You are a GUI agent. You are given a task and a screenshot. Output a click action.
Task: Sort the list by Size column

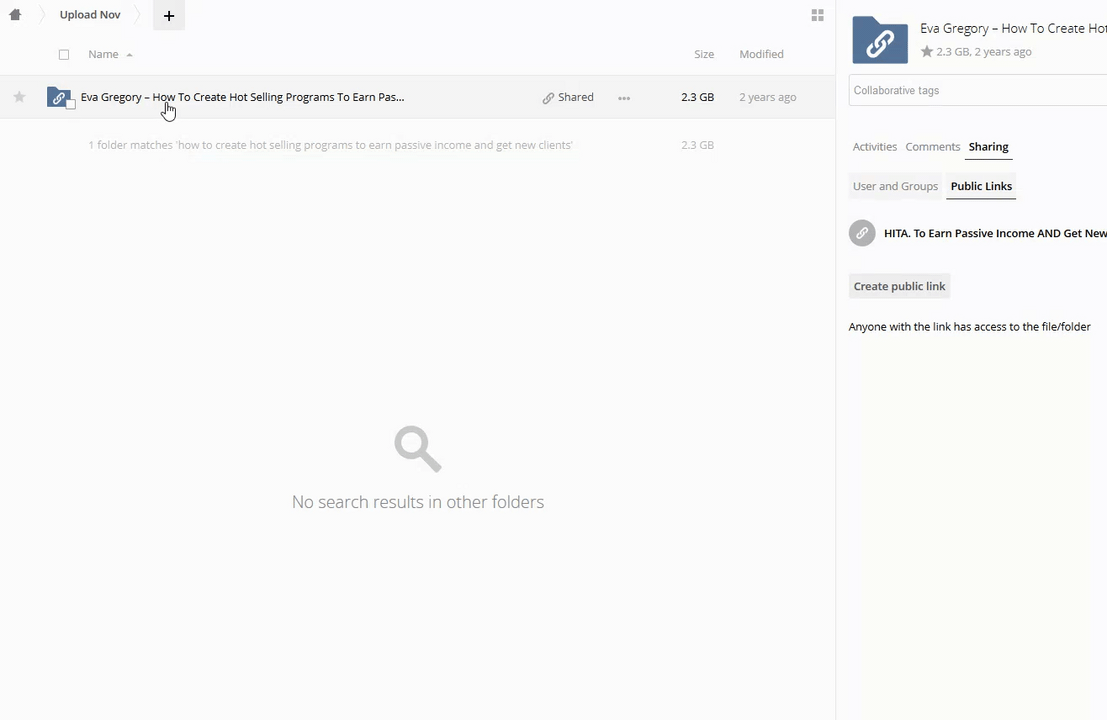[704, 54]
